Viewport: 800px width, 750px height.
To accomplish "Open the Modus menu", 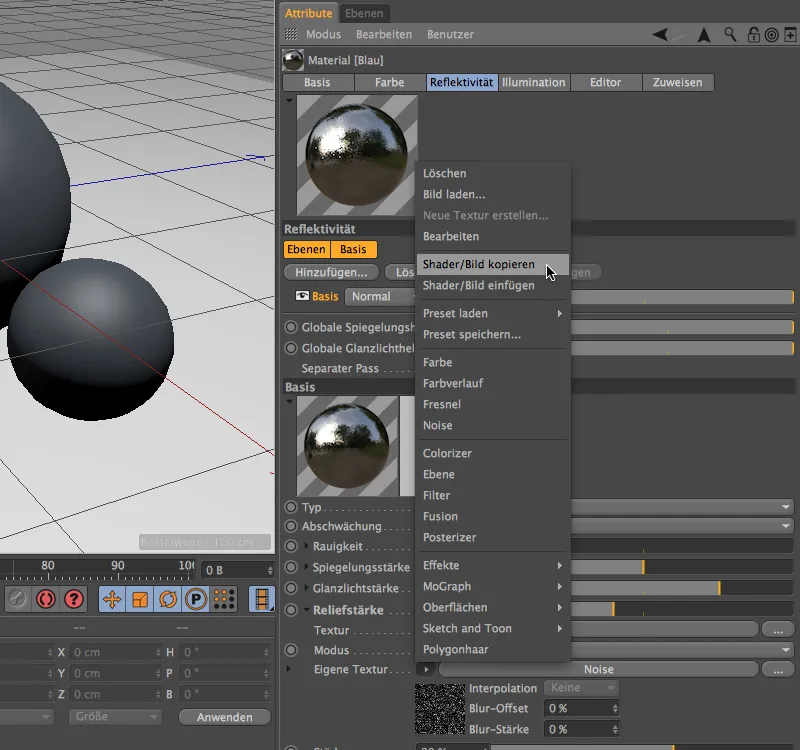I will 323,34.
